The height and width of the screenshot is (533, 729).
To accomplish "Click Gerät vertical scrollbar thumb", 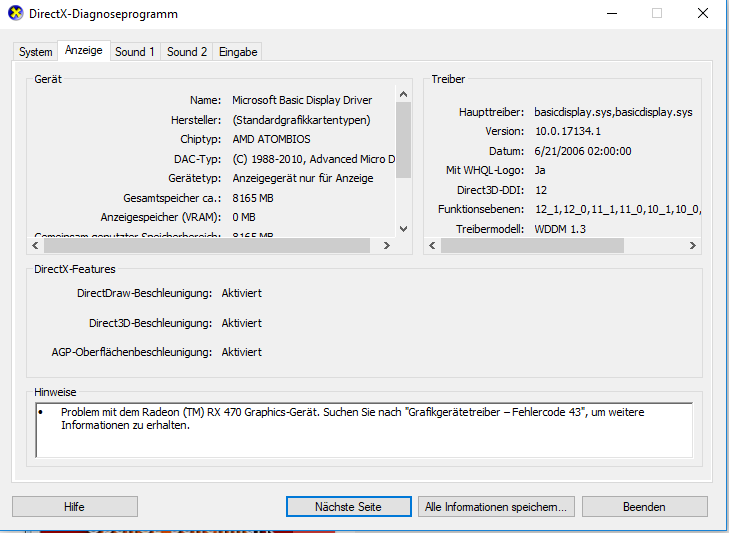I will pos(404,140).
